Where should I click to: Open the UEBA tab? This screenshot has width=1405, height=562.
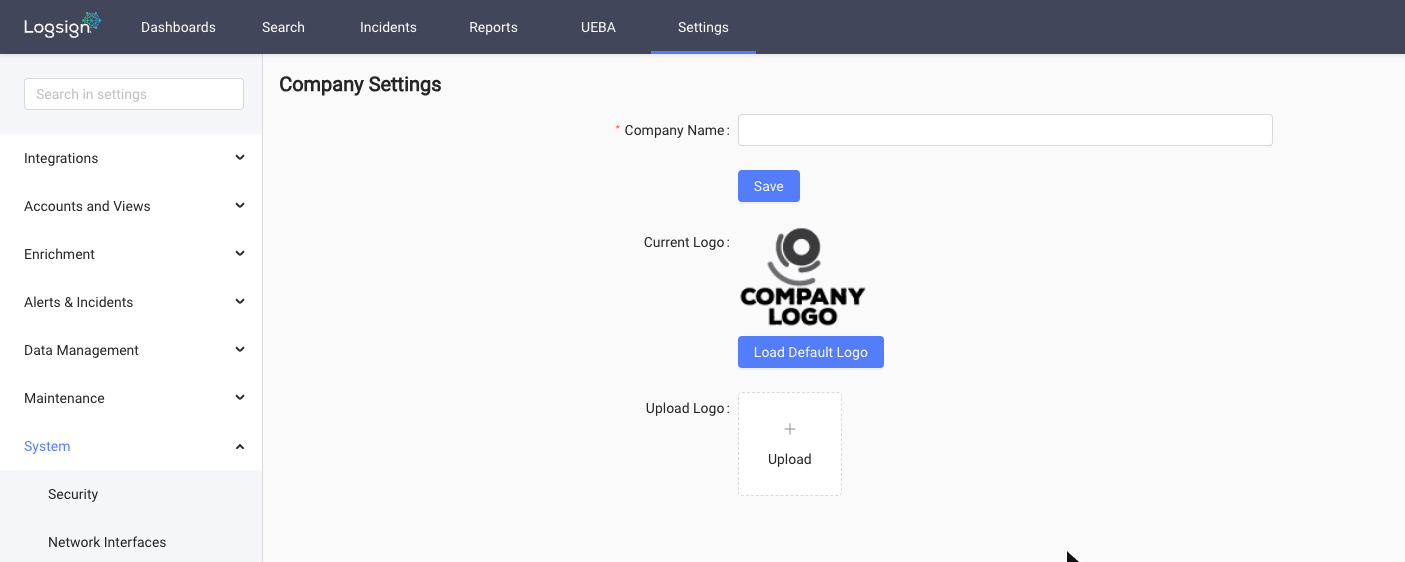[x=598, y=27]
